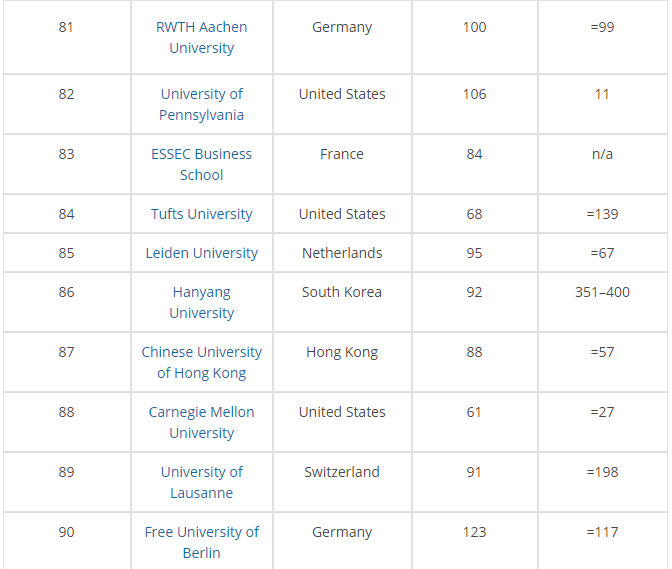The height and width of the screenshot is (569, 672).
Task: Click the Hong Kong country cell
Action: pyautogui.click(x=342, y=352)
